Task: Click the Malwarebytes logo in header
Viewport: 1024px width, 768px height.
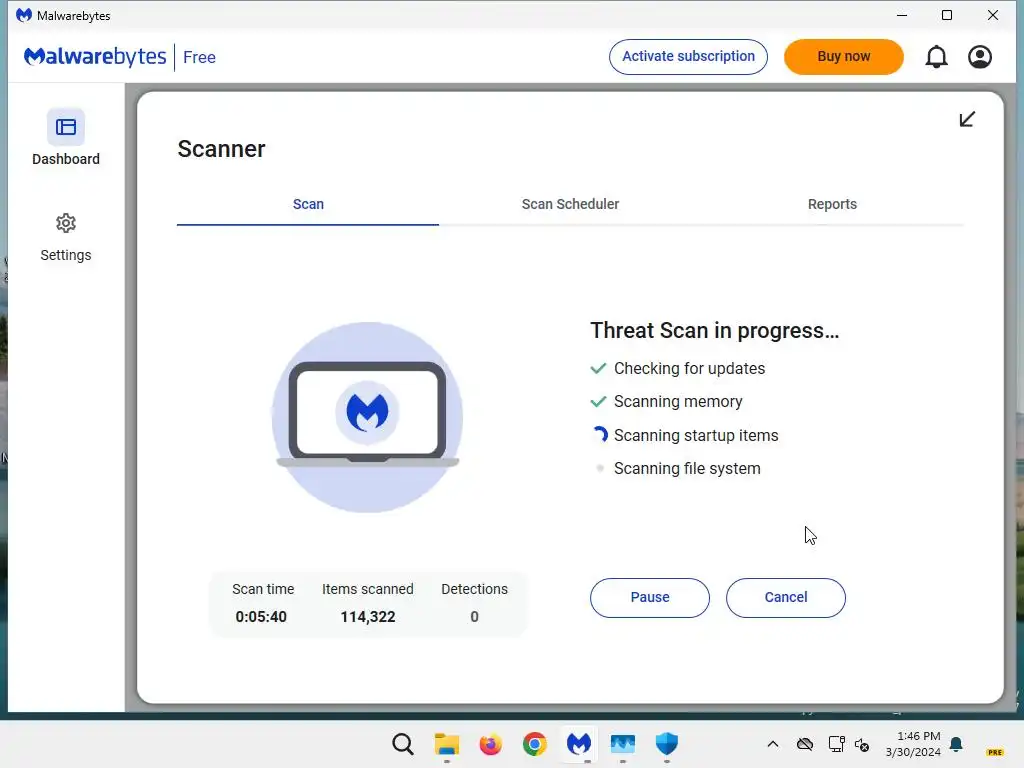Action: tap(95, 57)
